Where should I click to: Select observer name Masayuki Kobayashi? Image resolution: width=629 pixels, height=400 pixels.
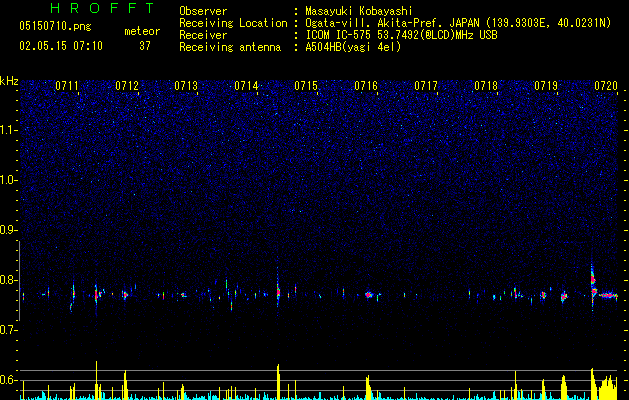[x=359, y=11]
